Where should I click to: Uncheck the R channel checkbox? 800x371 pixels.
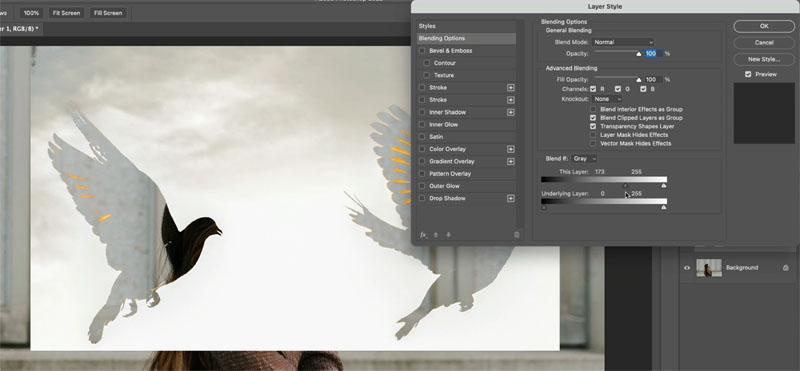(593, 89)
